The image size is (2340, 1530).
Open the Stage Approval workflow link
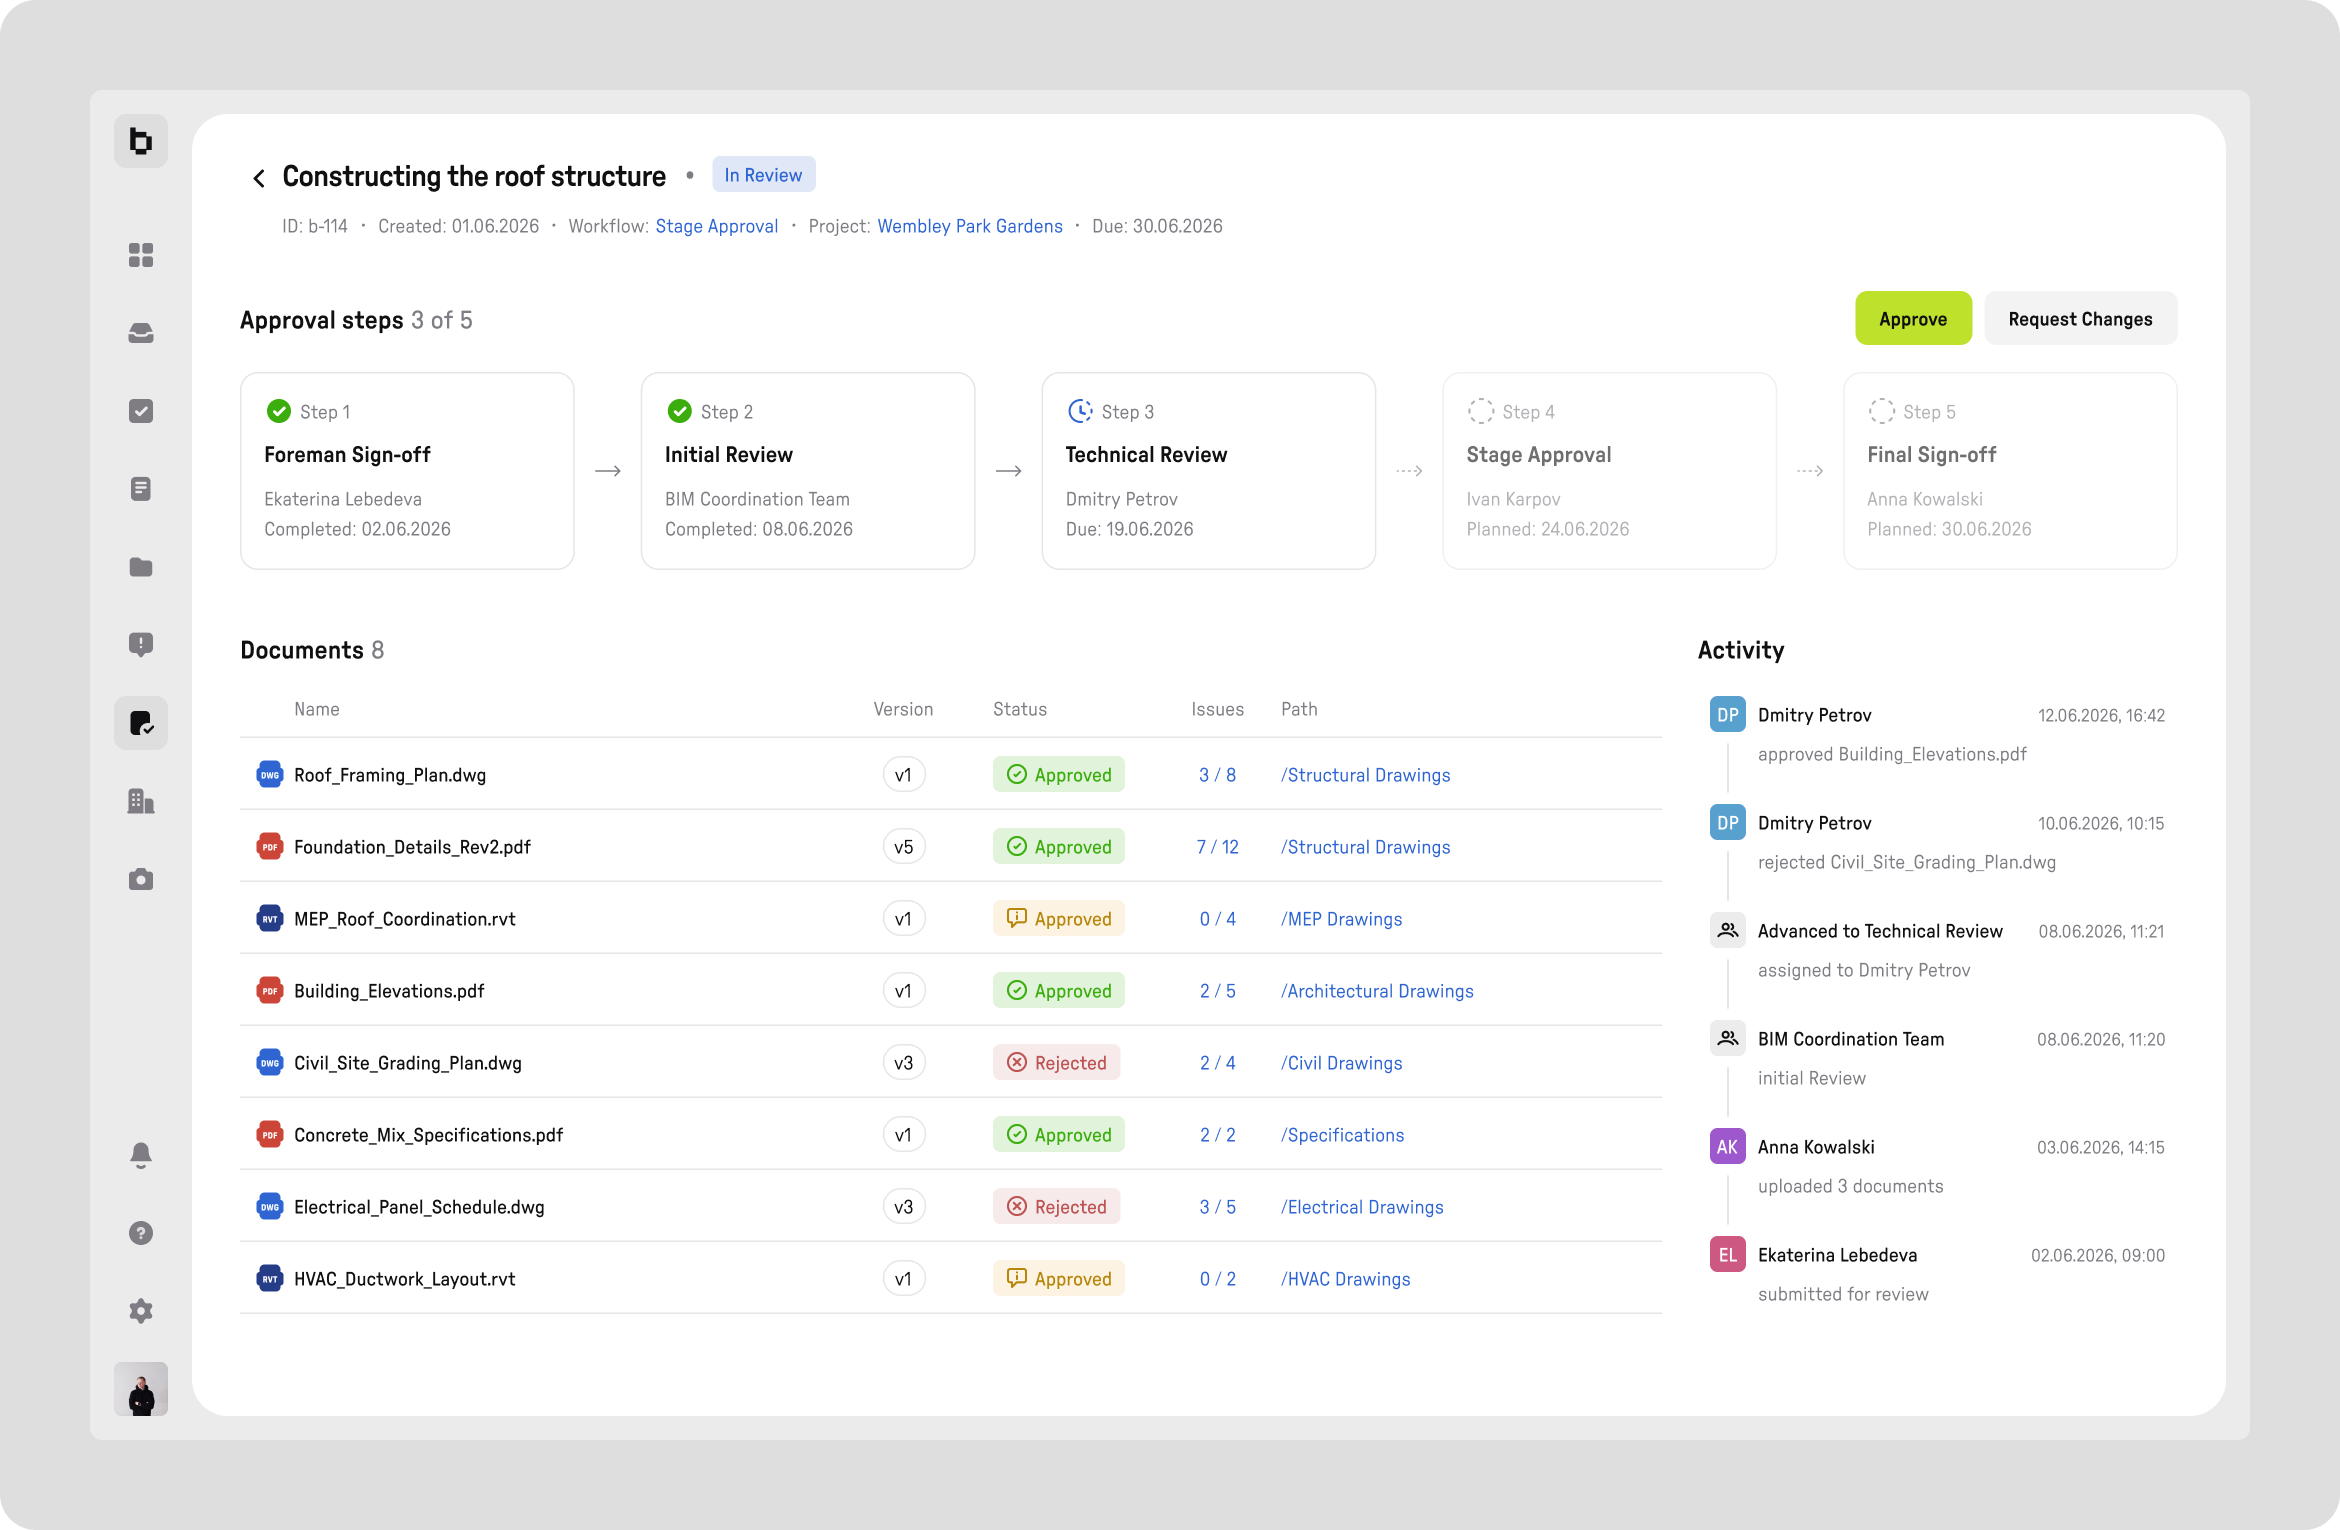(x=717, y=226)
